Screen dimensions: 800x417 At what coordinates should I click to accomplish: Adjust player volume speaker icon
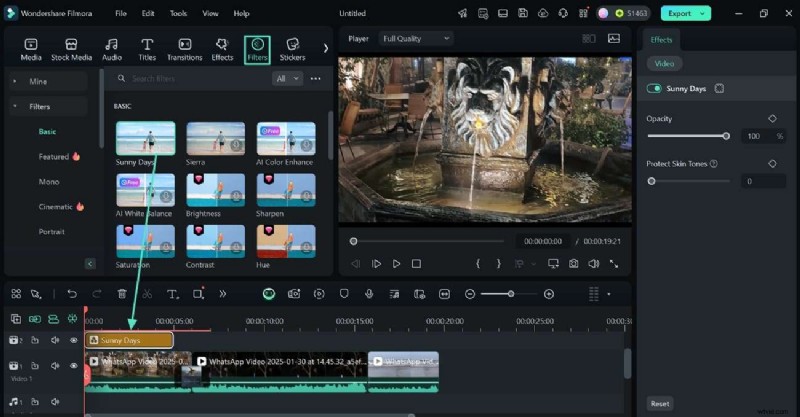point(593,264)
